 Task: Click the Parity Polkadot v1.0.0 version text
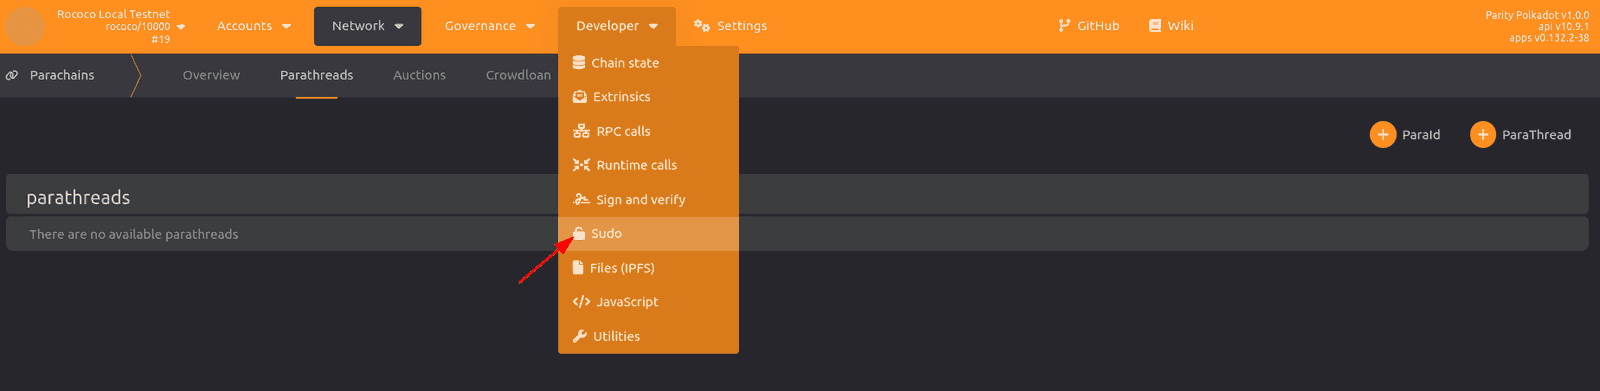coord(1537,15)
